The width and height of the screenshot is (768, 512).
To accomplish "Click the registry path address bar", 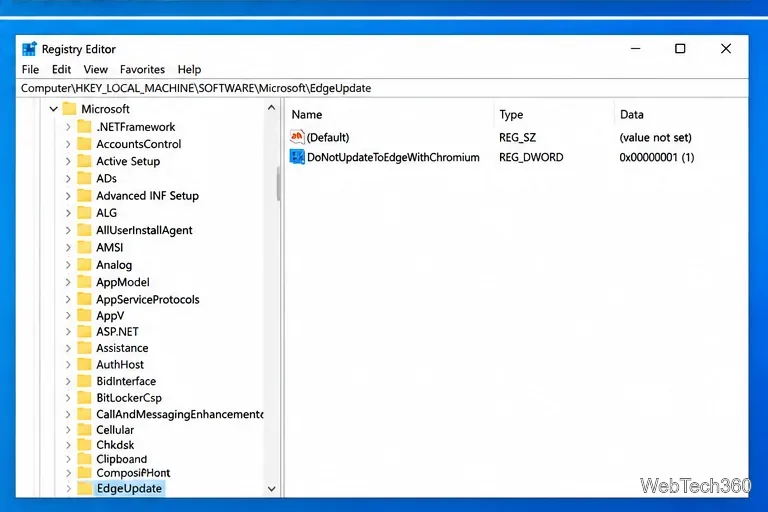I will point(382,88).
